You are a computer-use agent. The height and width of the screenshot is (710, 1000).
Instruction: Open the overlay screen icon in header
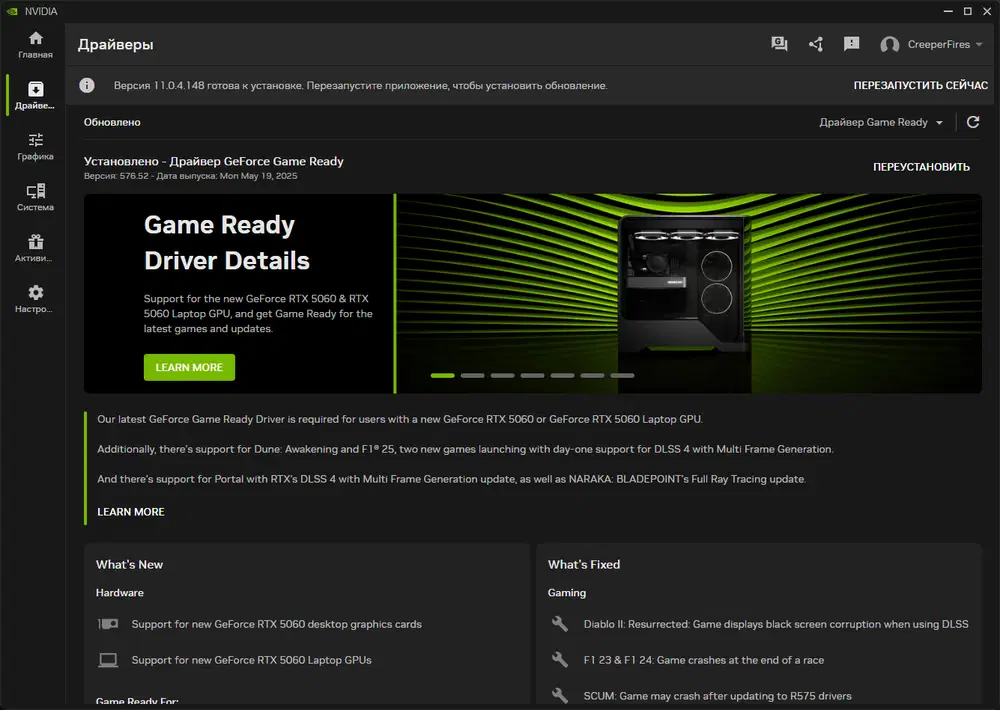tap(779, 44)
